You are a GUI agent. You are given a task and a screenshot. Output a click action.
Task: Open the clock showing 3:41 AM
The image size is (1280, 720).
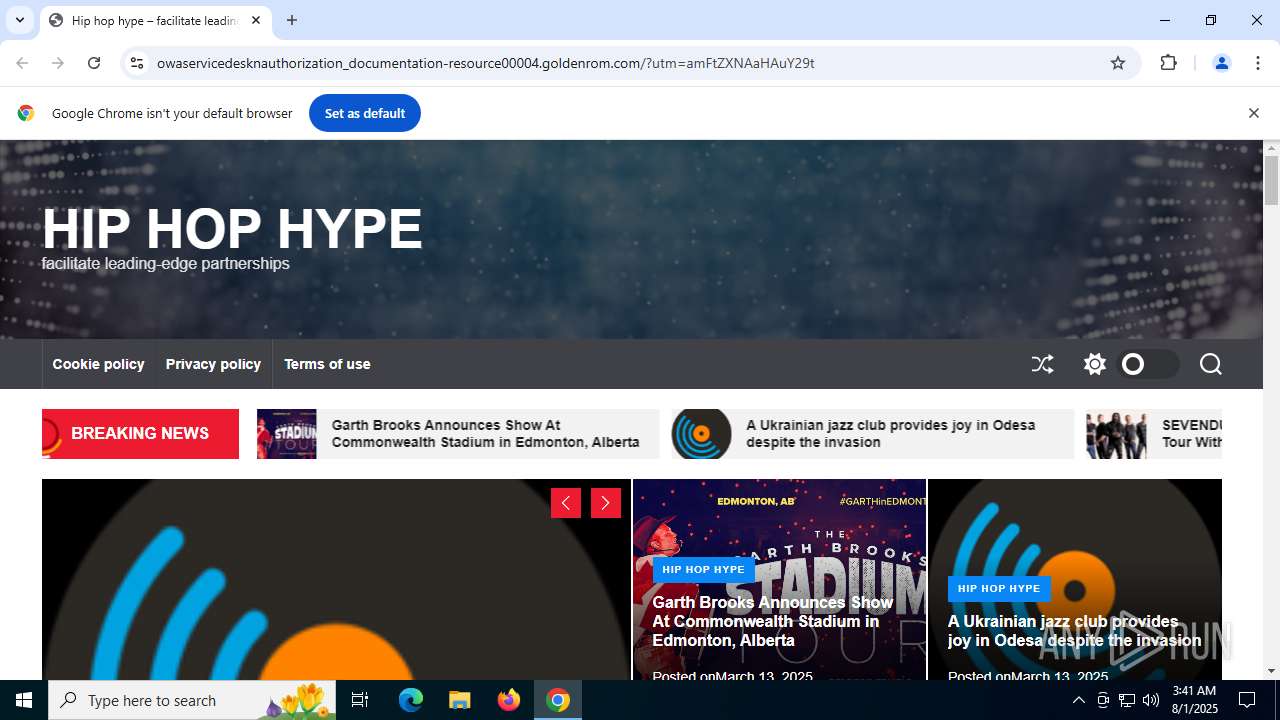[x=1194, y=700]
